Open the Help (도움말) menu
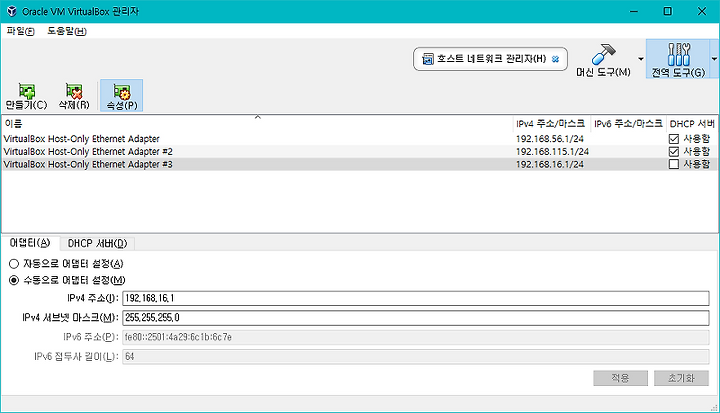This screenshot has height=413, width=720. (67, 31)
